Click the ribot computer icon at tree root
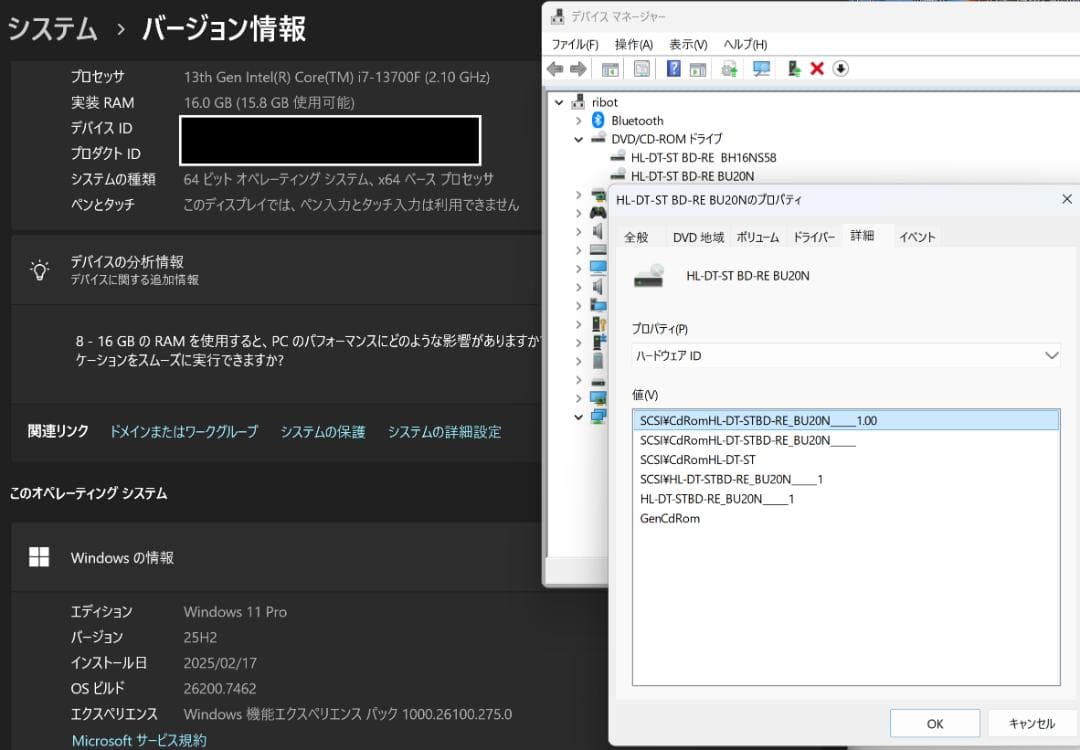1080x750 pixels. point(576,101)
